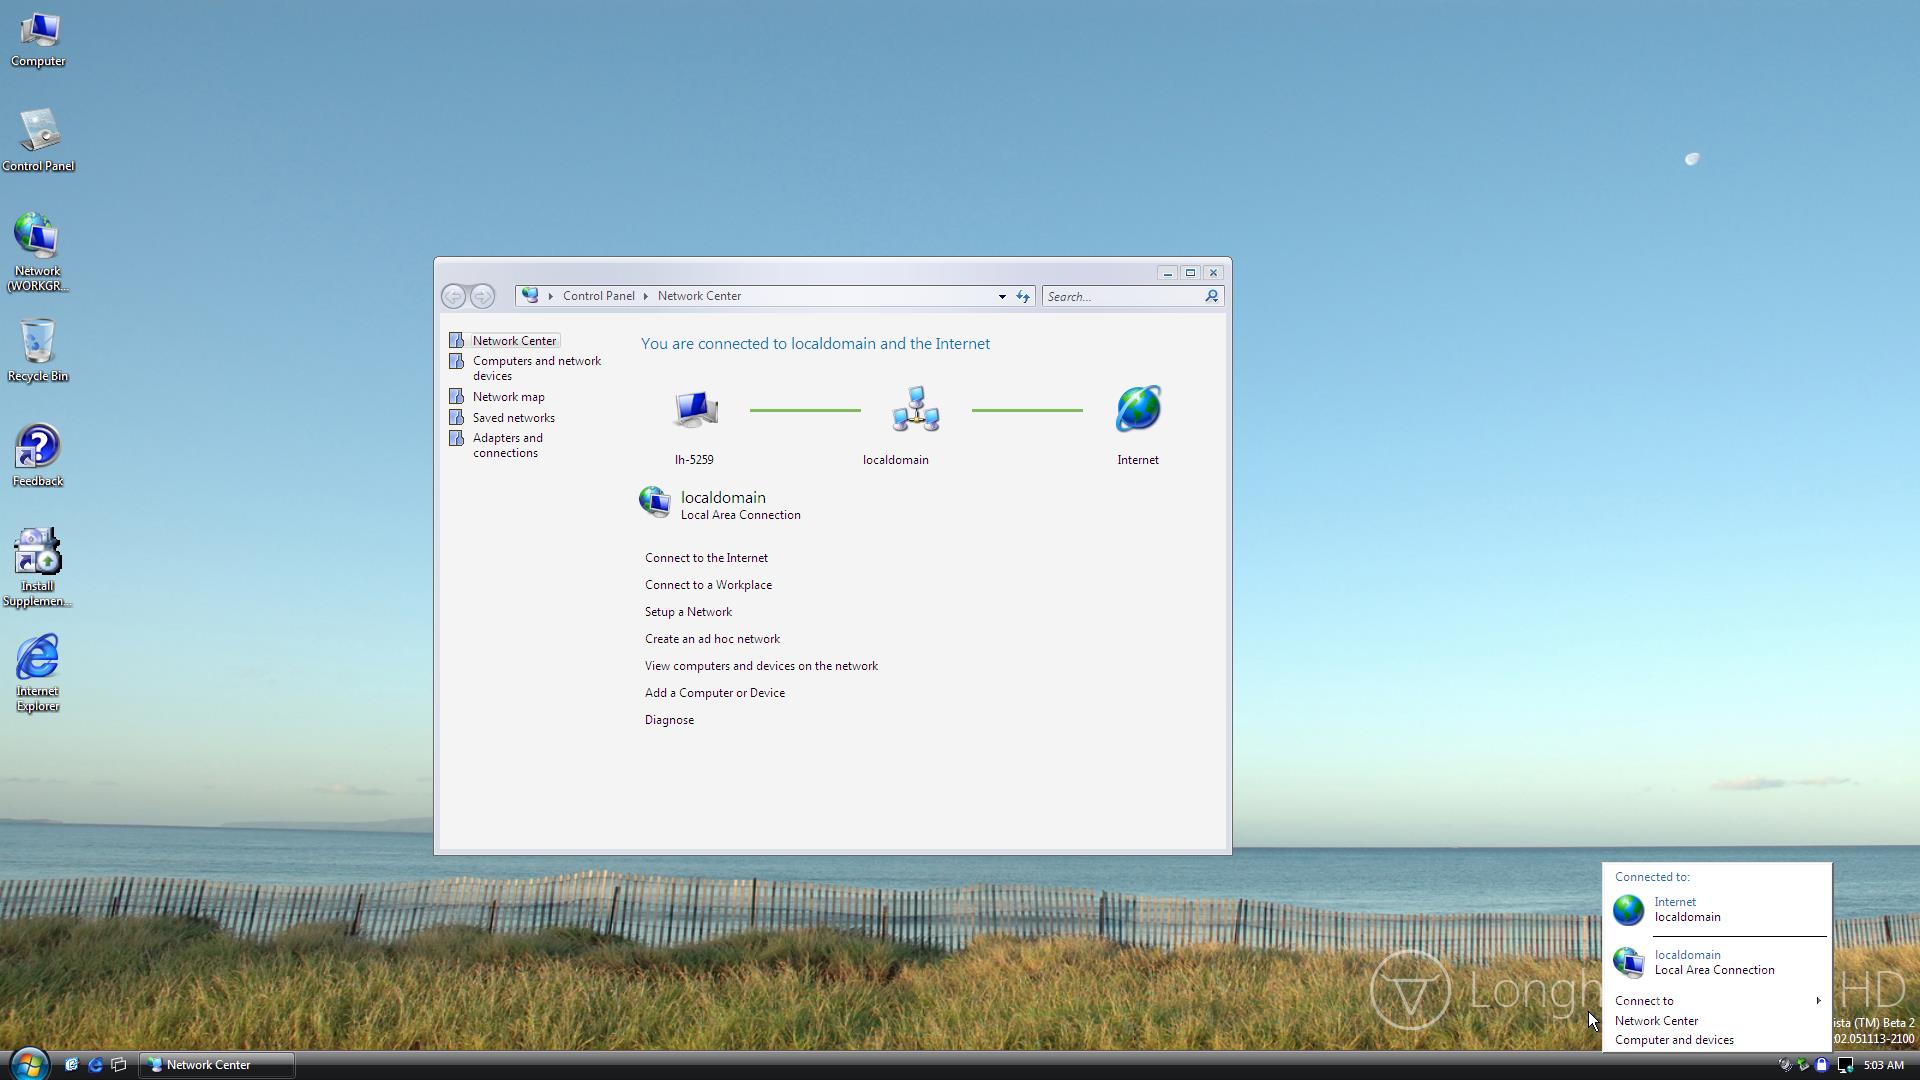The width and height of the screenshot is (1920, 1080).
Task: Select Network Center in the tray popup
Action: (1656, 1021)
